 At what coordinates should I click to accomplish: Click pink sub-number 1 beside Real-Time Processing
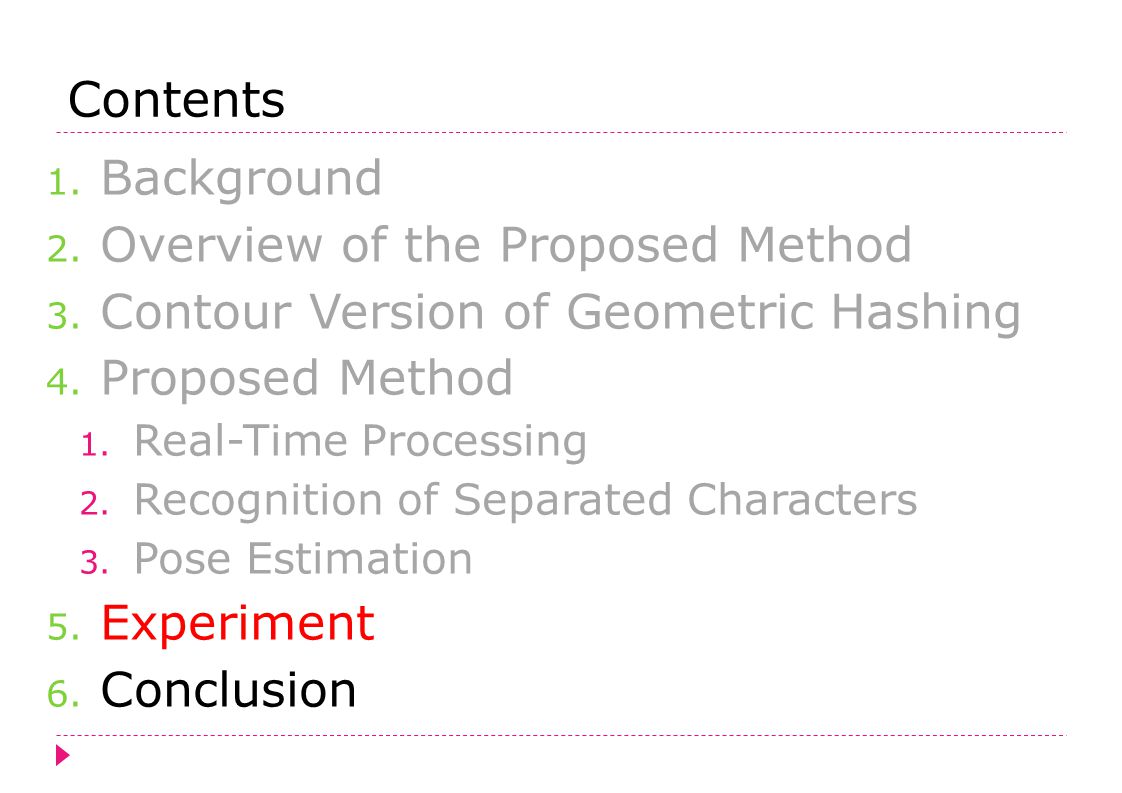(x=94, y=445)
